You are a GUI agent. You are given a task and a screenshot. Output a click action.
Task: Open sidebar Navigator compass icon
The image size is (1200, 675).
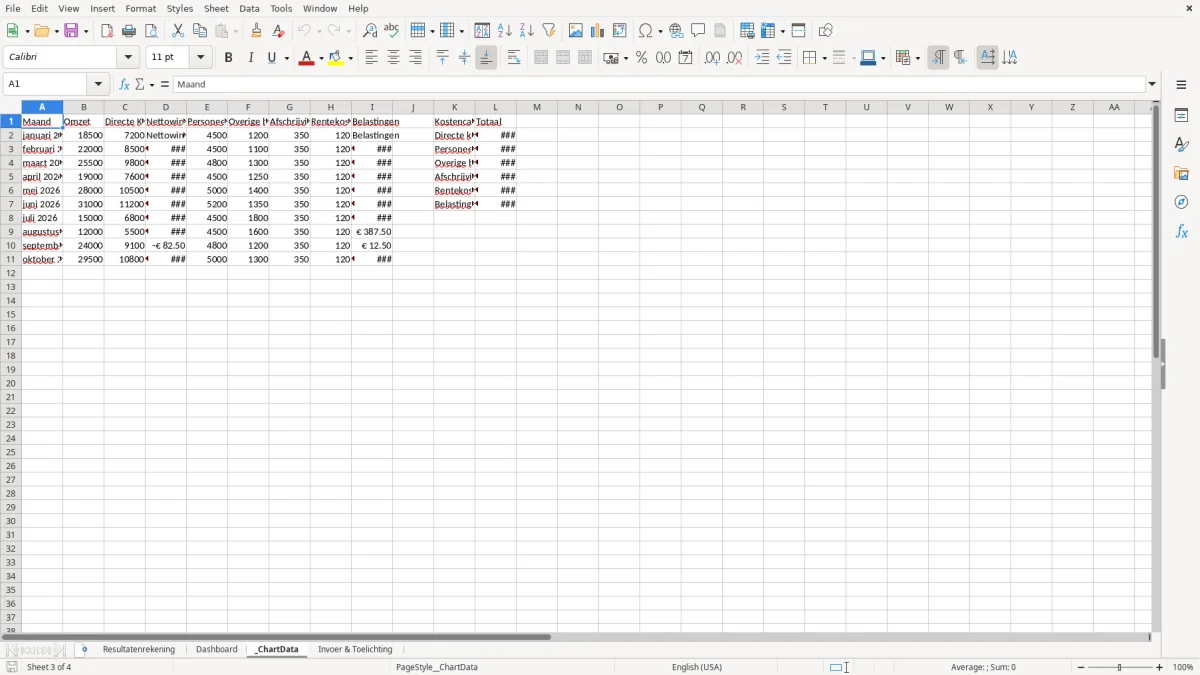(x=1181, y=202)
